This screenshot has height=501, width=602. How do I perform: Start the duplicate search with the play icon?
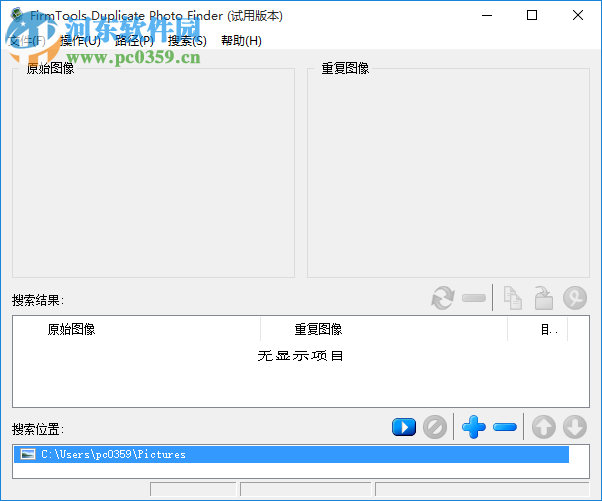[404, 427]
